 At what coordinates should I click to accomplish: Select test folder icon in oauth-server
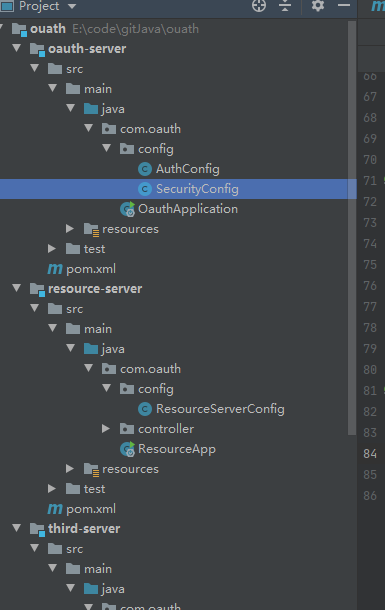tap(73, 249)
